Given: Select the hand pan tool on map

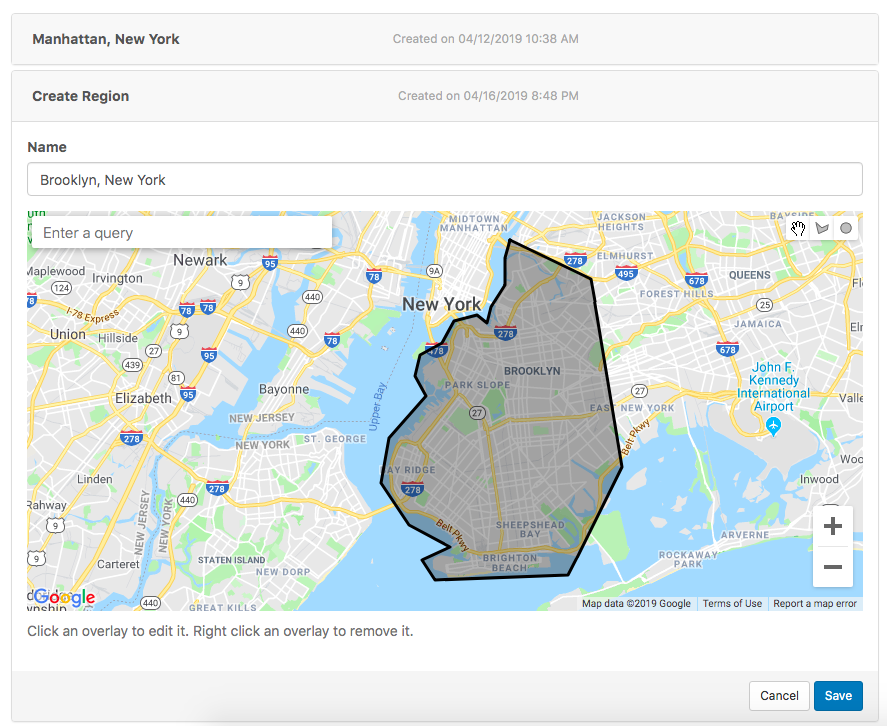Looking at the screenshot, I should tap(798, 229).
